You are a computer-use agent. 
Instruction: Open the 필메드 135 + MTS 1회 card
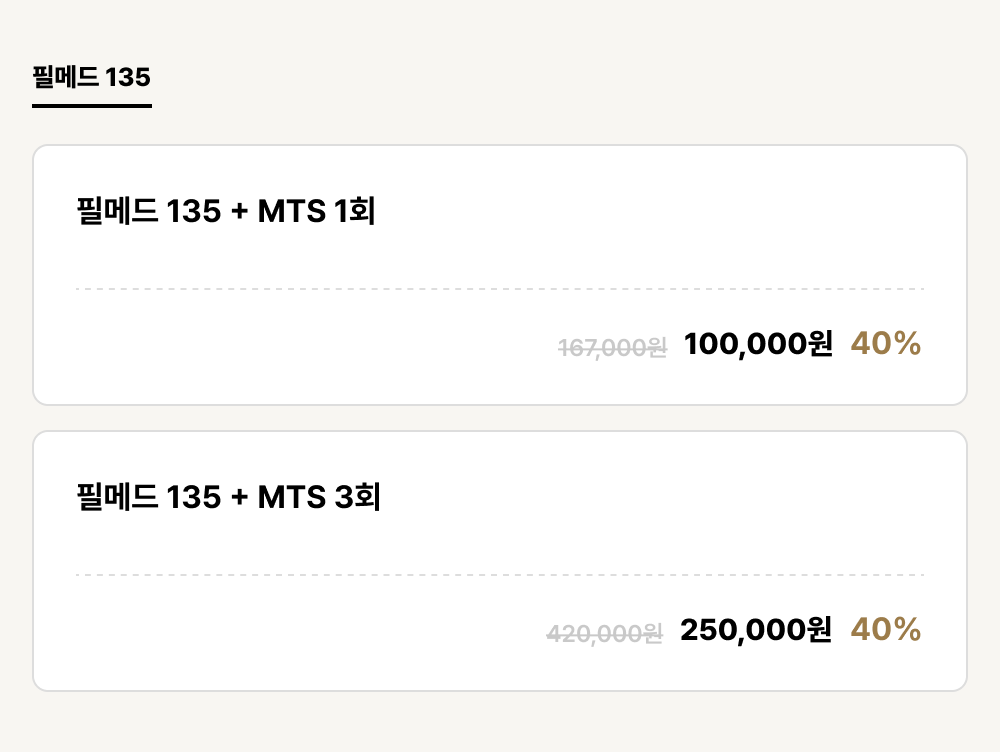point(500,275)
